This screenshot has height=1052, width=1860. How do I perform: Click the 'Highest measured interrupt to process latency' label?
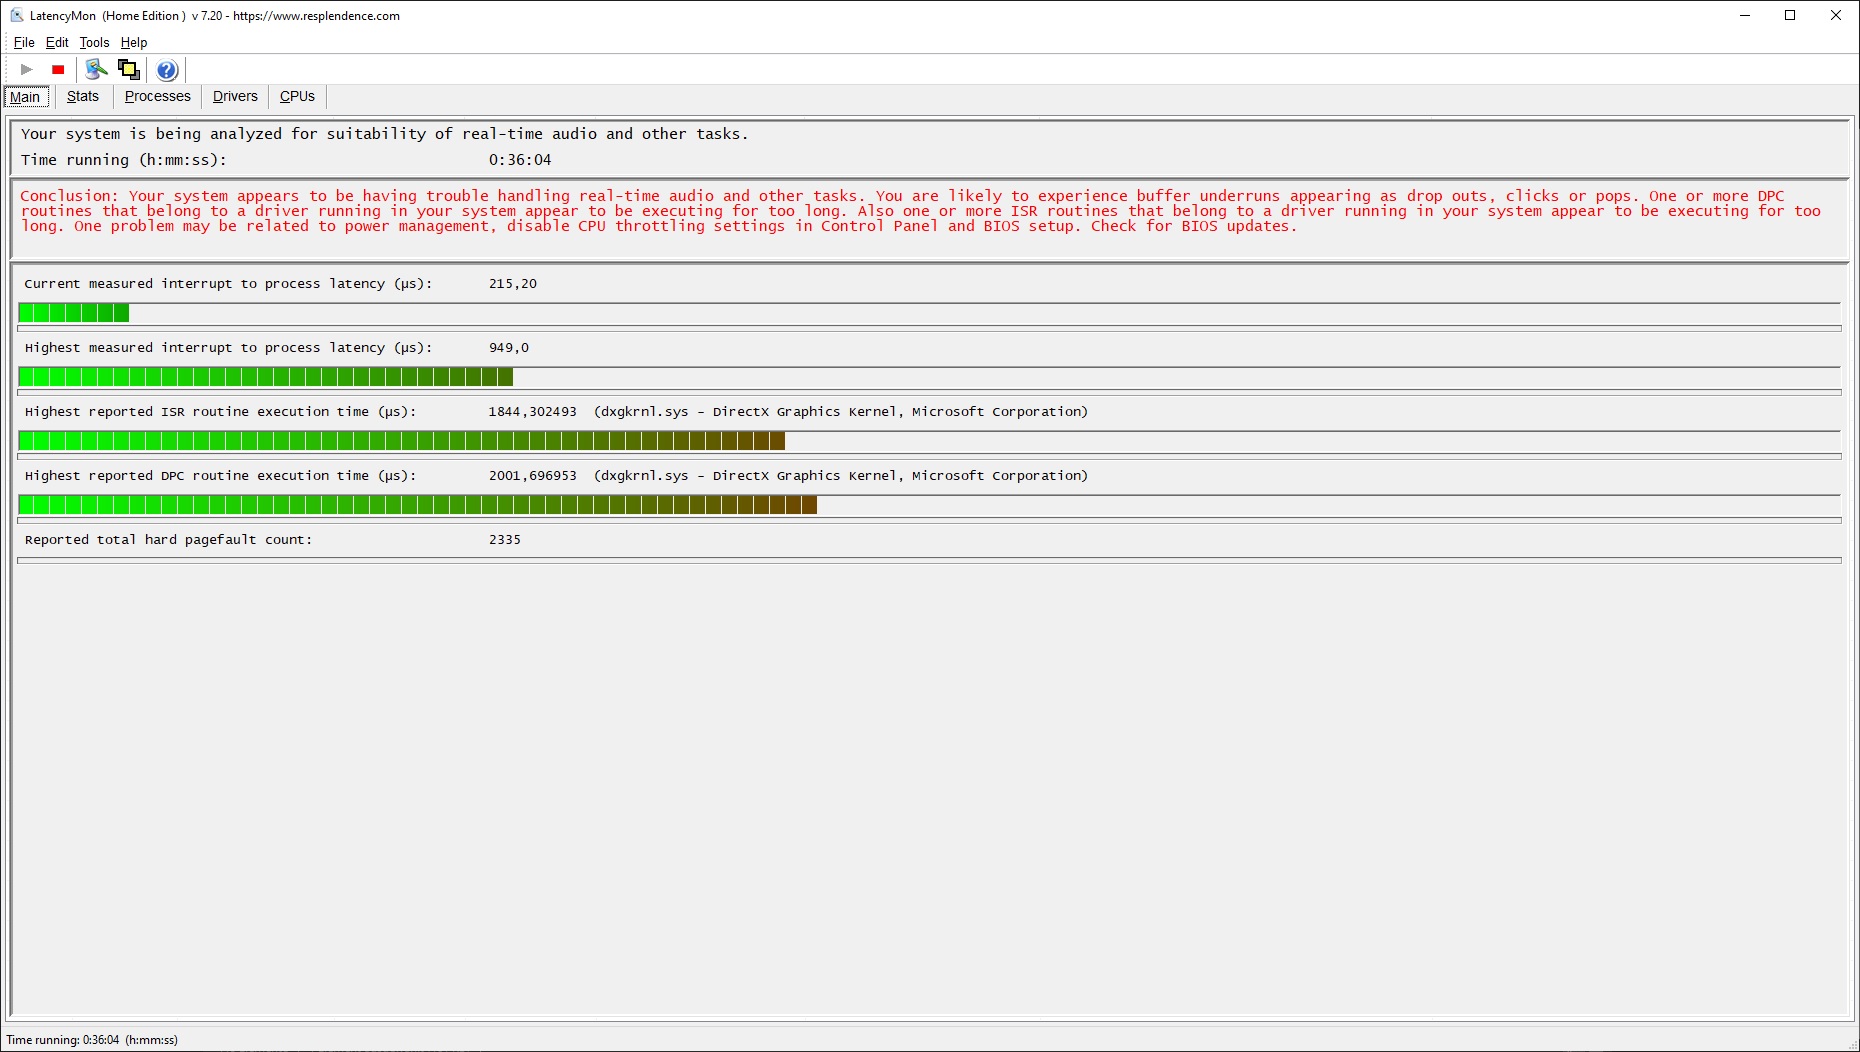coord(228,348)
